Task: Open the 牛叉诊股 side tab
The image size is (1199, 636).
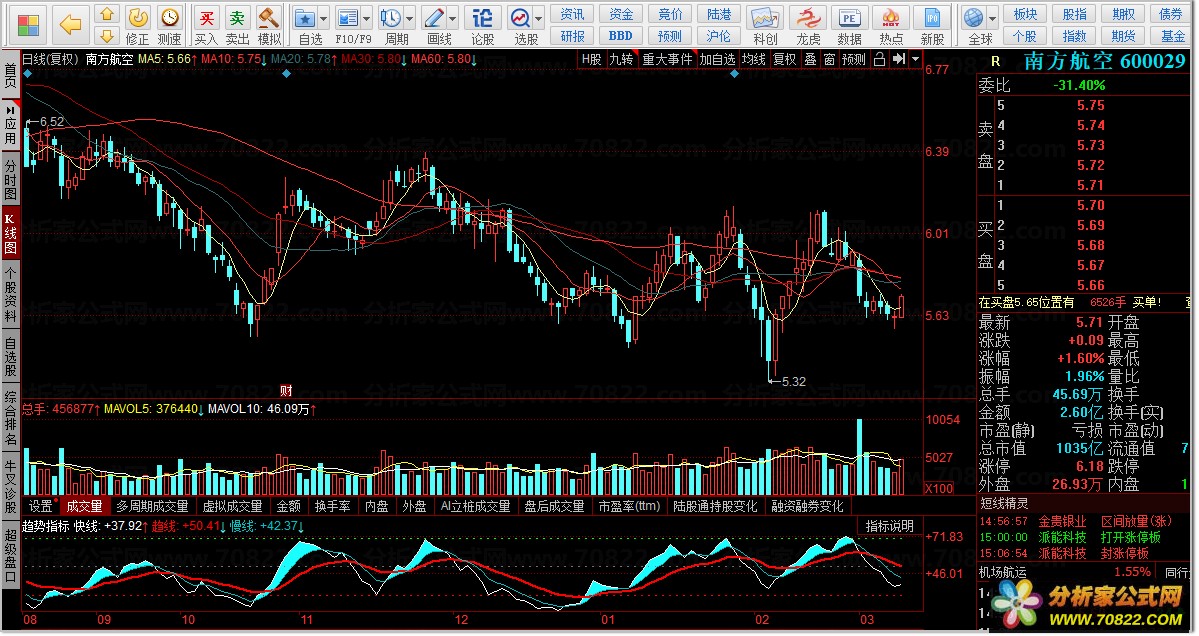Action: 11,487
